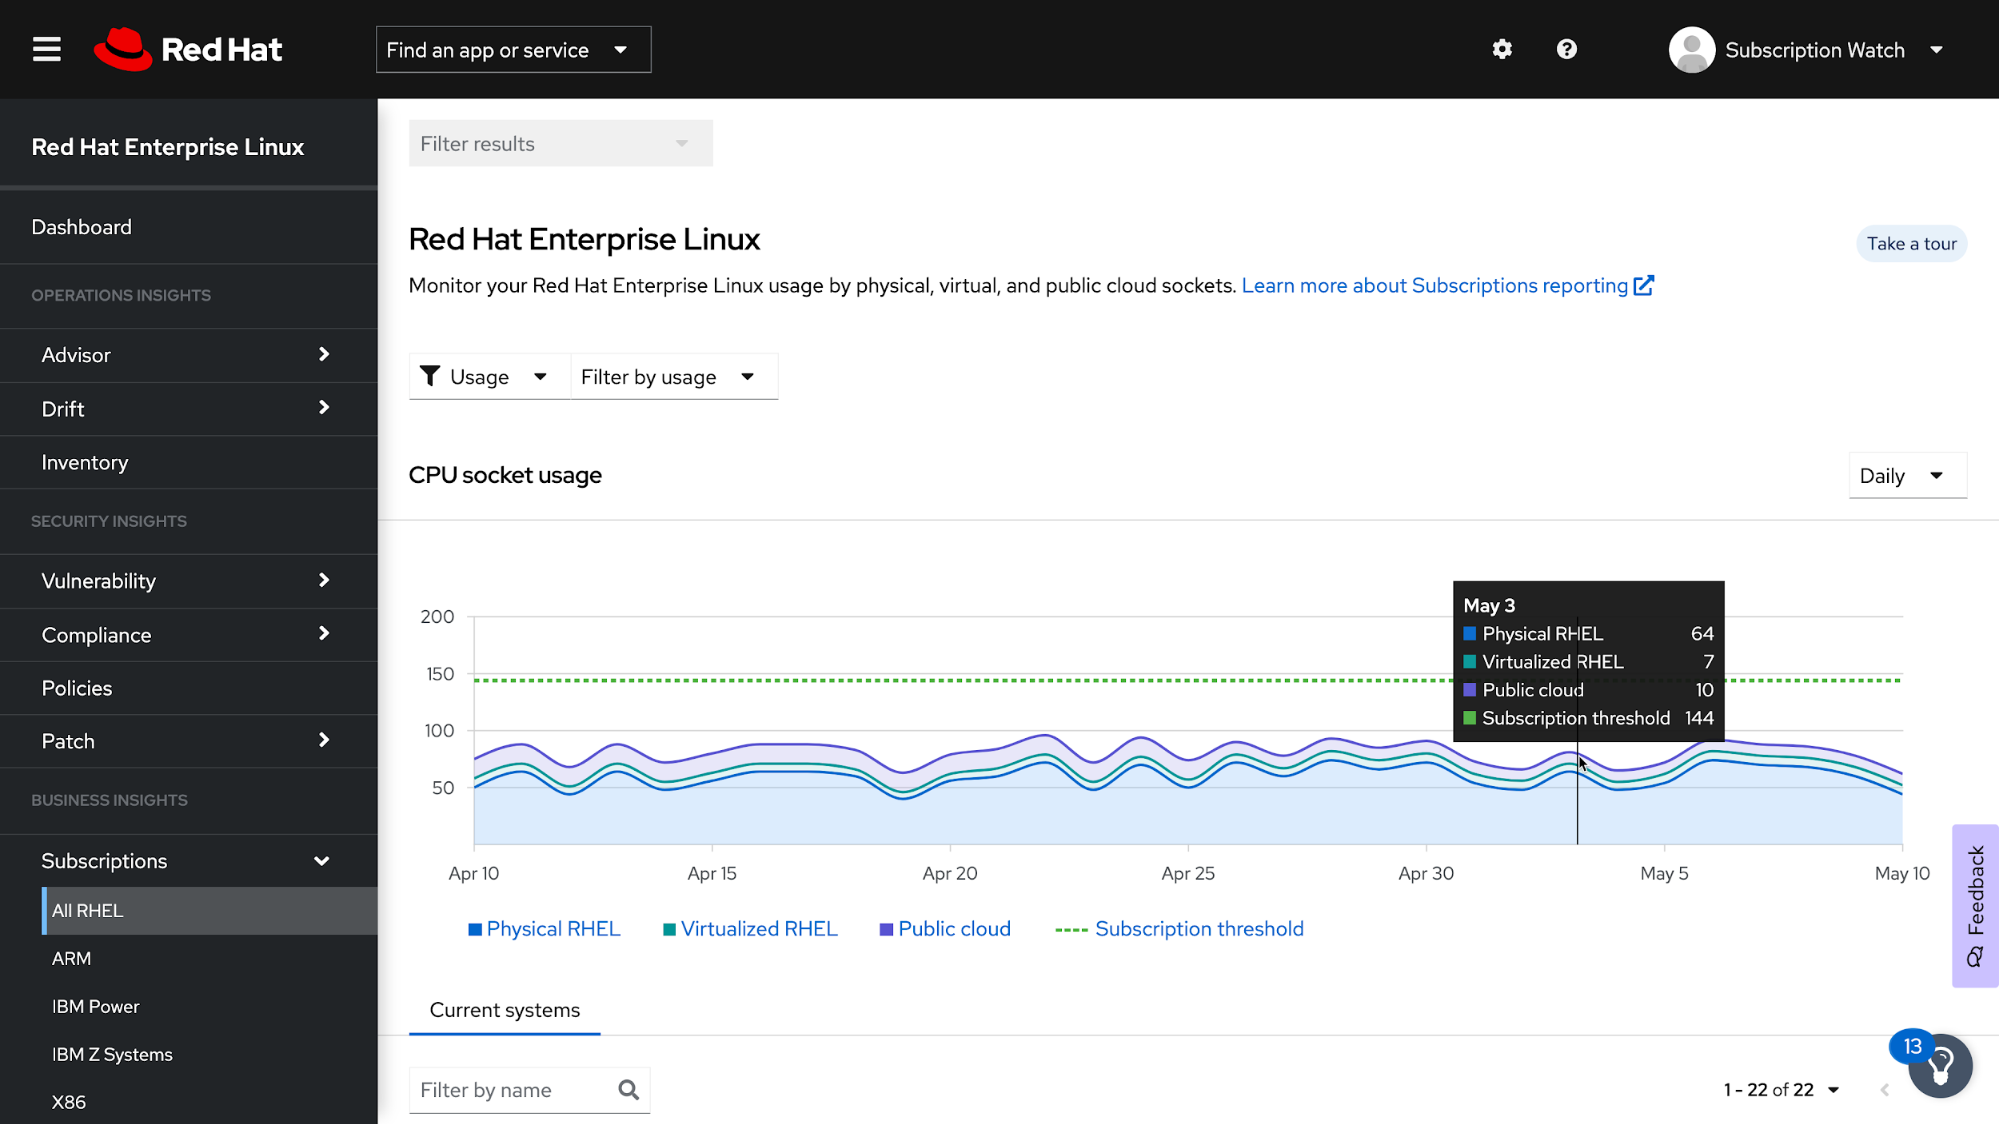This screenshot has width=1999, height=1125.
Task: Toggle Subscription threshold legend swatch
Action: (1071, 929)
